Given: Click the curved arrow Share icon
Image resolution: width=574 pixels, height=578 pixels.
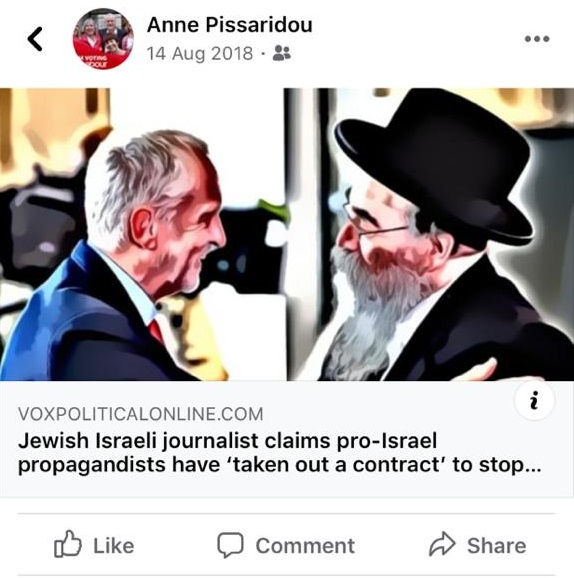Looking at the screenshot, I should (442, 544).
